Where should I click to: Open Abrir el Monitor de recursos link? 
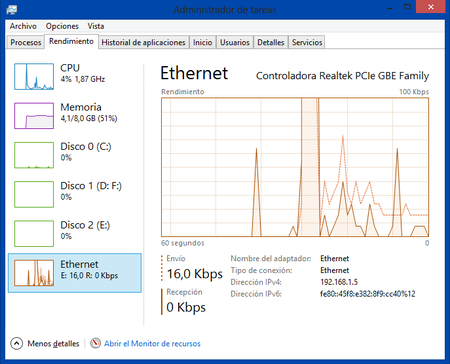coord(152,344)
